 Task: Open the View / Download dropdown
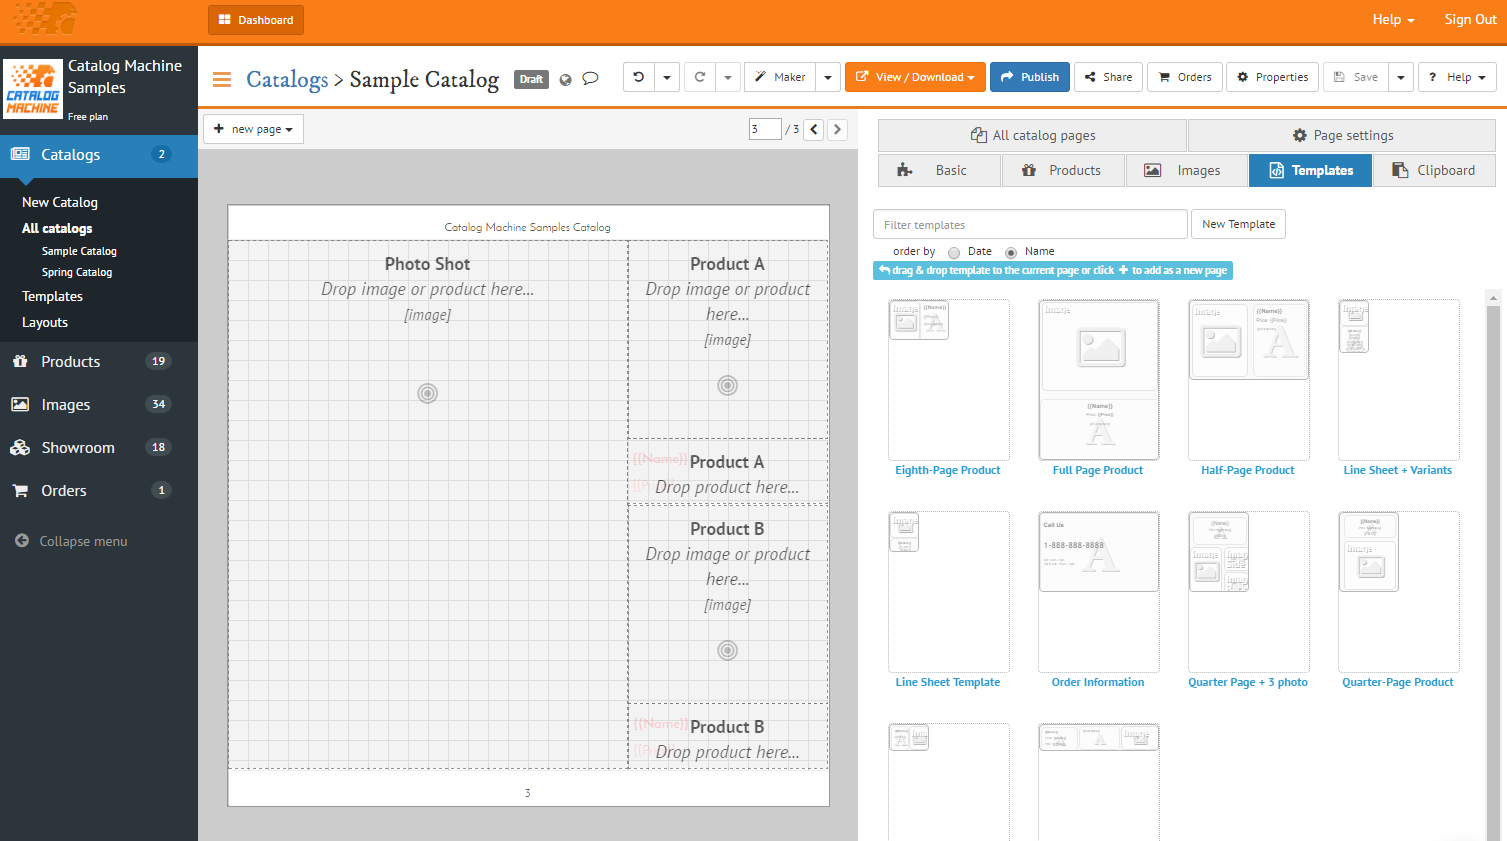915,77
